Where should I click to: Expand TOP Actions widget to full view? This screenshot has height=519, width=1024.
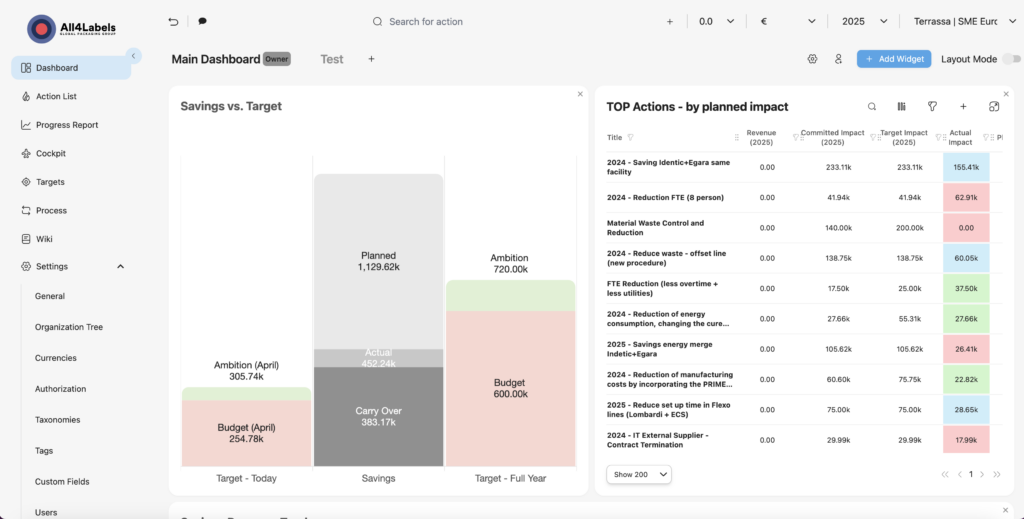[x=993, y=106]
